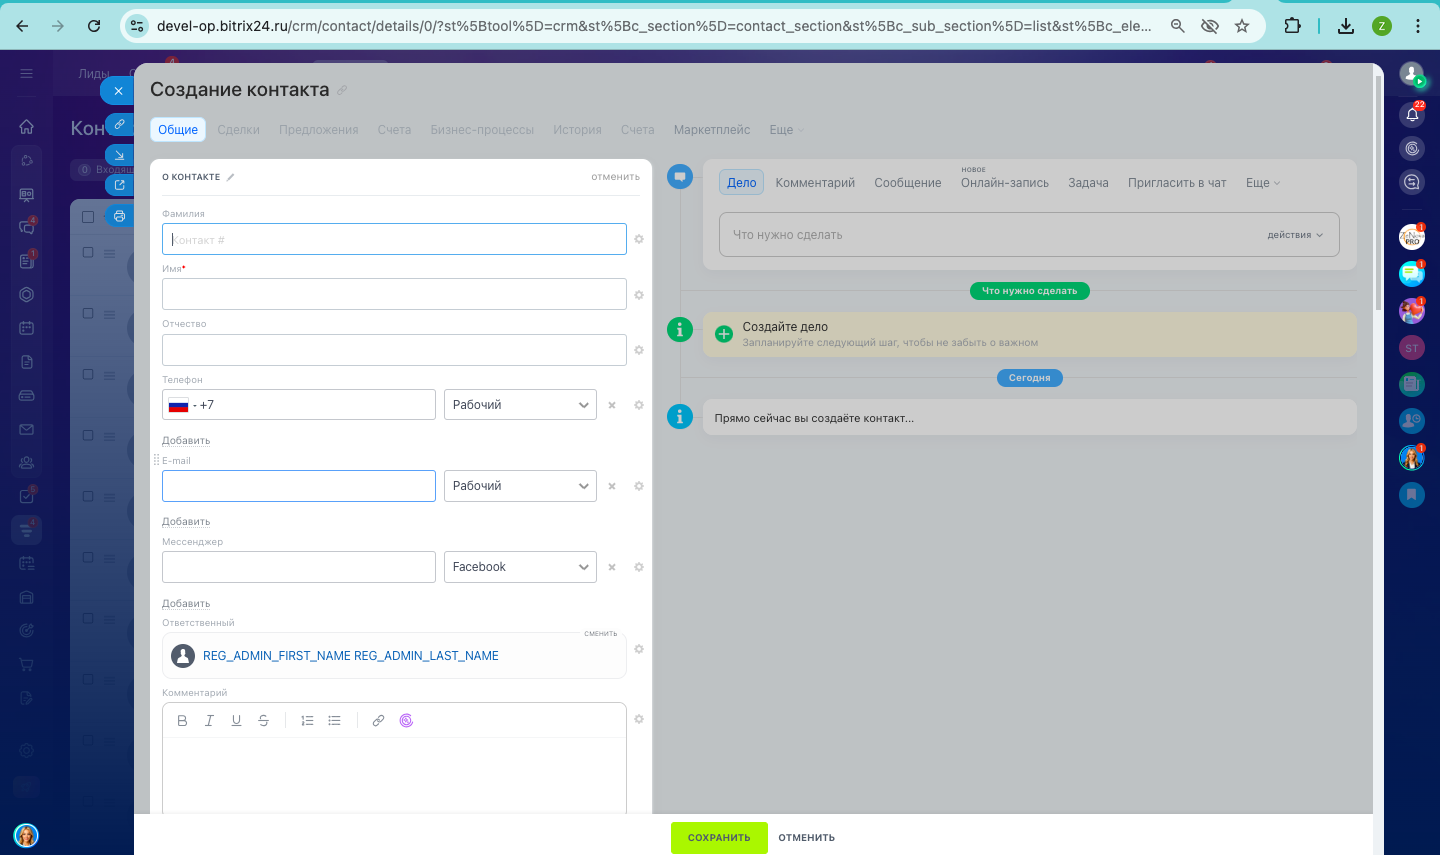This screenshot has width=1440, height=855.
Task: Click into the Имя input field
Action: [x=394, y=294]
